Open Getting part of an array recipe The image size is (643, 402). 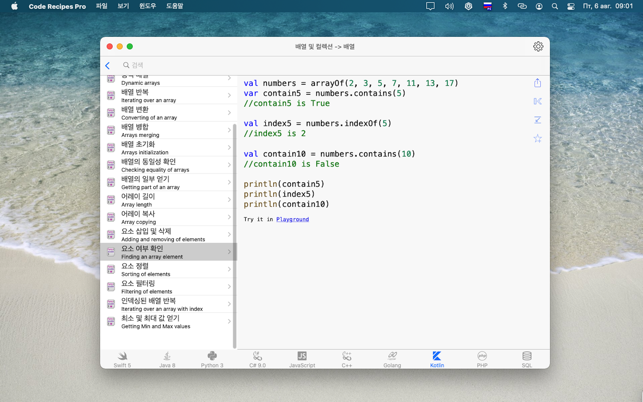tap(168, 183)
